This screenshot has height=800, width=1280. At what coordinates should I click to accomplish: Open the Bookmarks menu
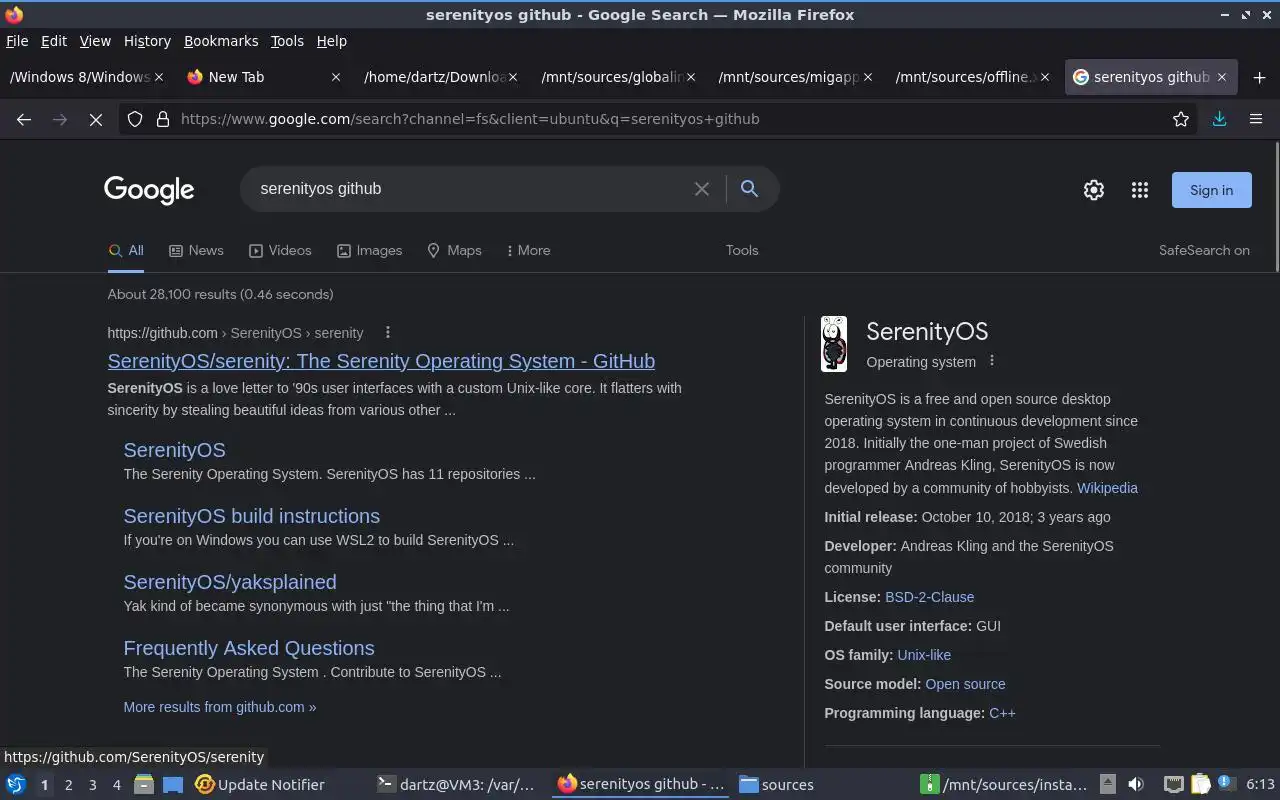[221, 41]
